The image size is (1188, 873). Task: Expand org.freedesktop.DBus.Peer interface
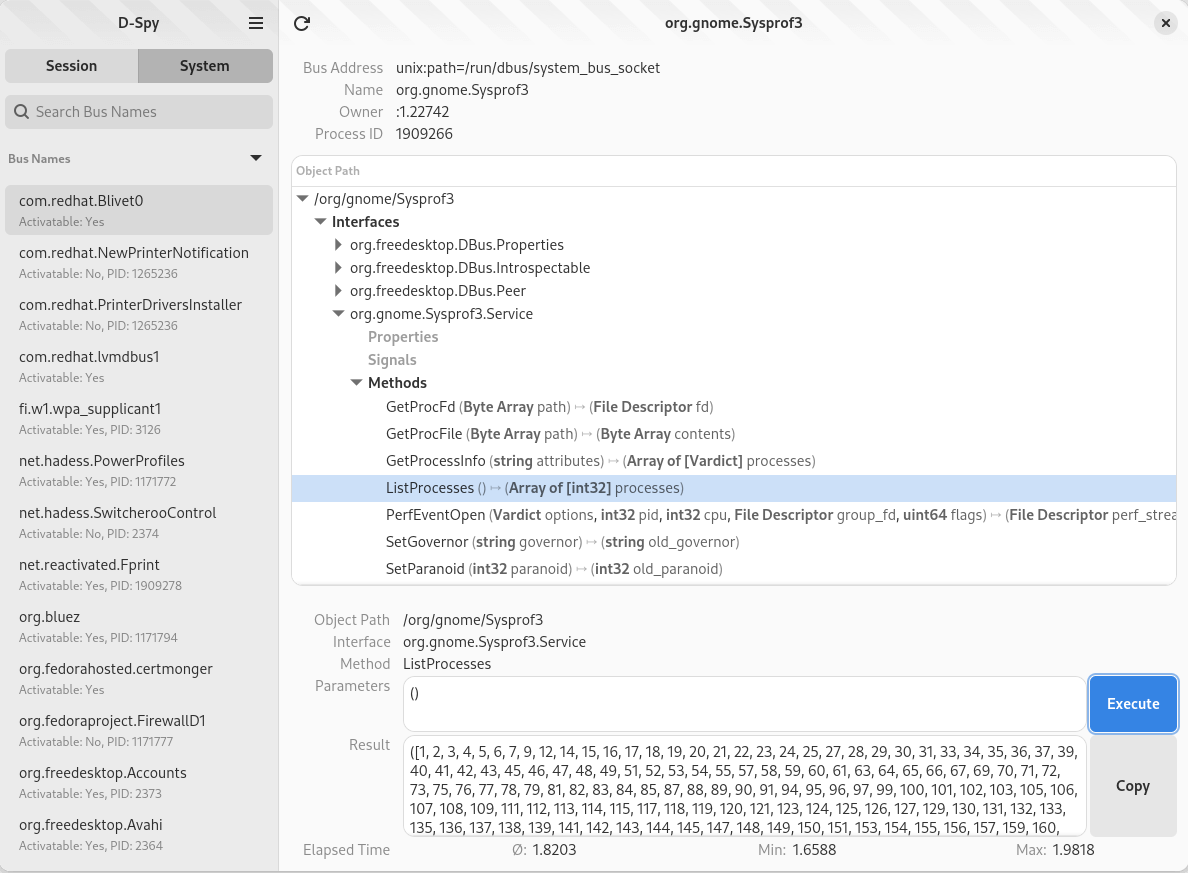click(339, 291)
